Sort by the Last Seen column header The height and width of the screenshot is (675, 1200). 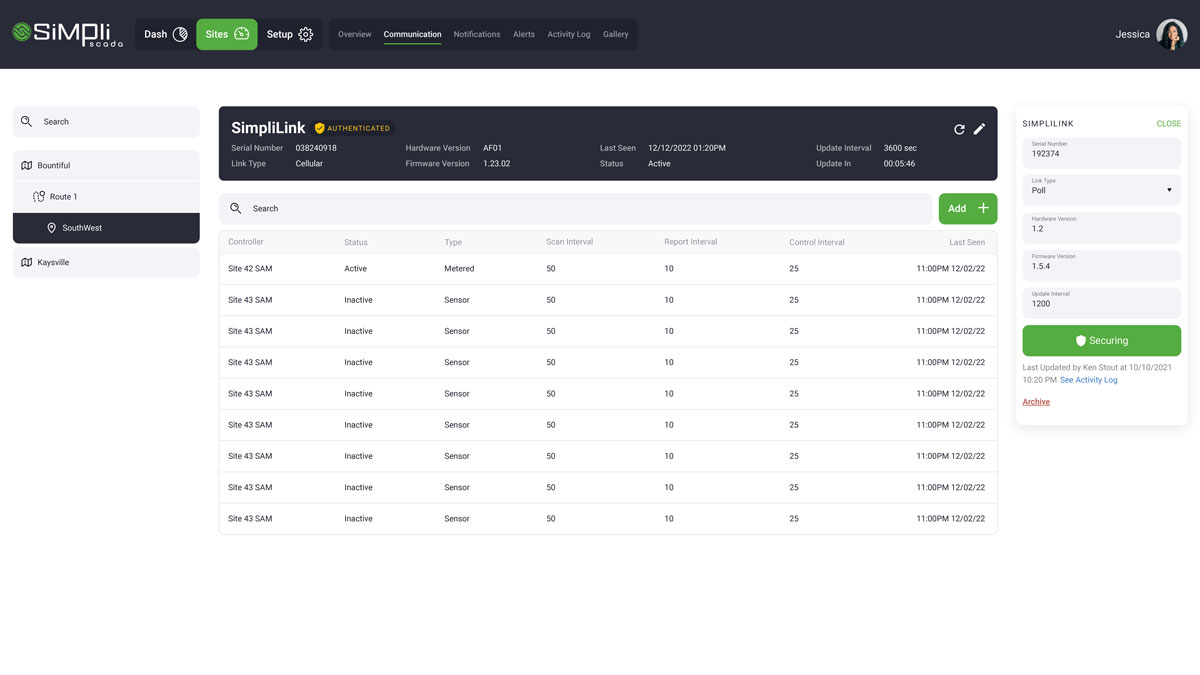click(967, 242)
